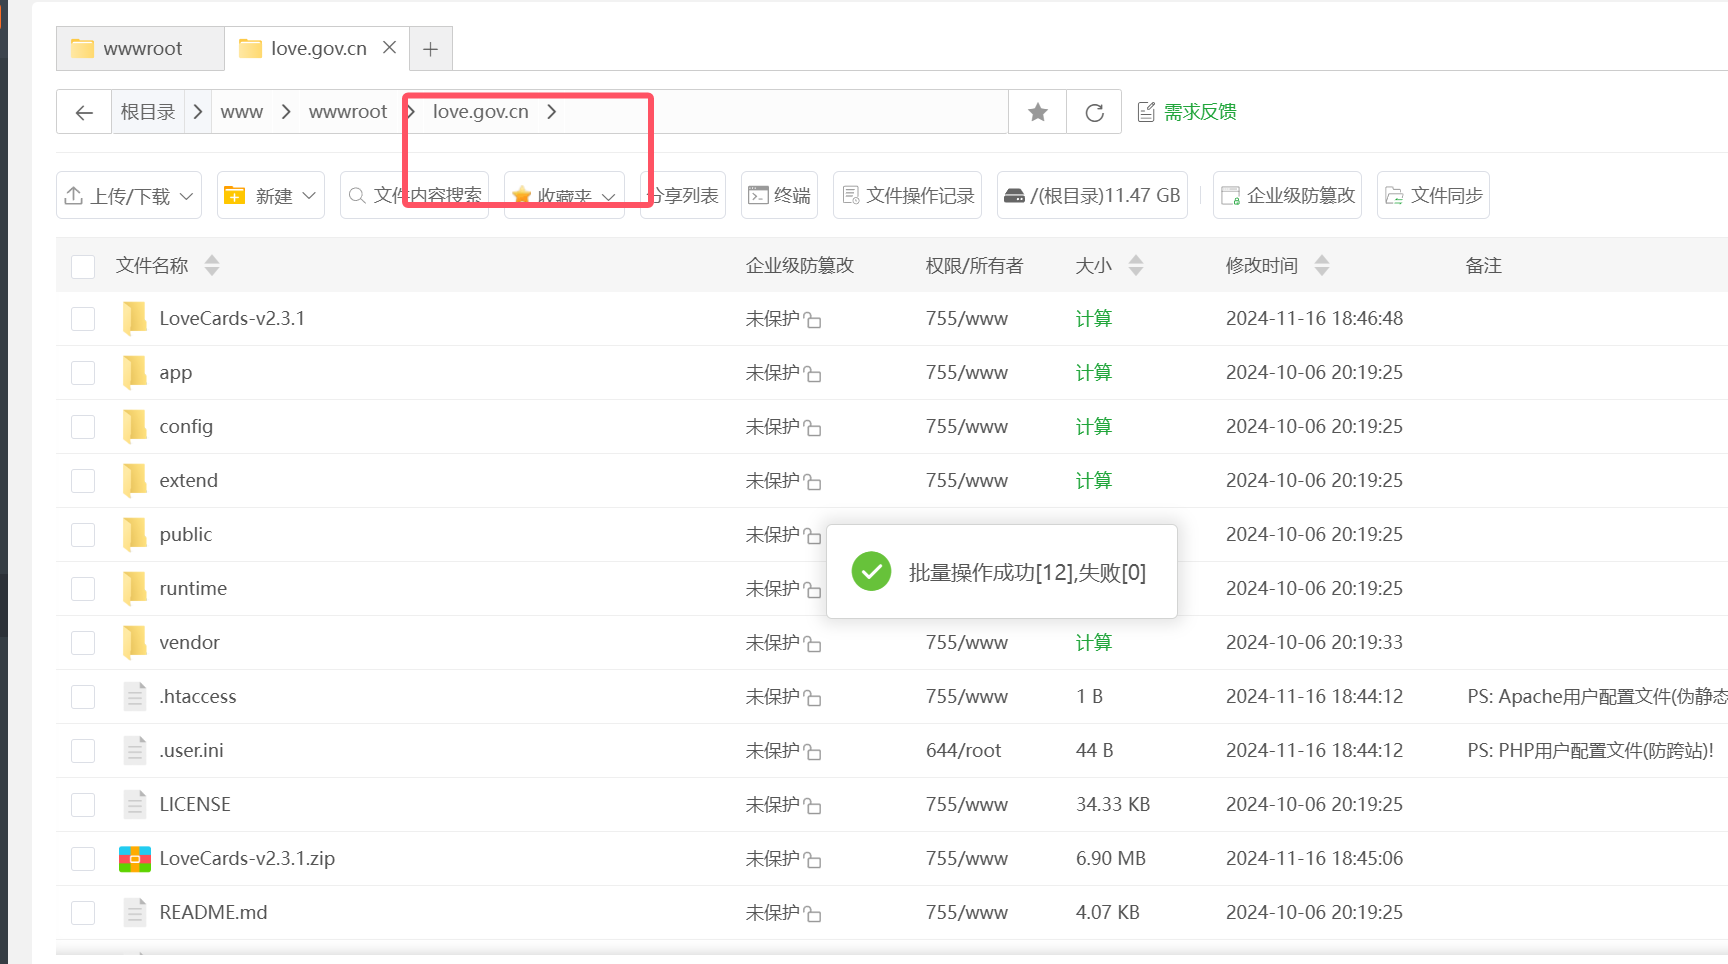Tick the checkbox for the app folder
The image size is (1728, 964).
(x=83, y=373)
